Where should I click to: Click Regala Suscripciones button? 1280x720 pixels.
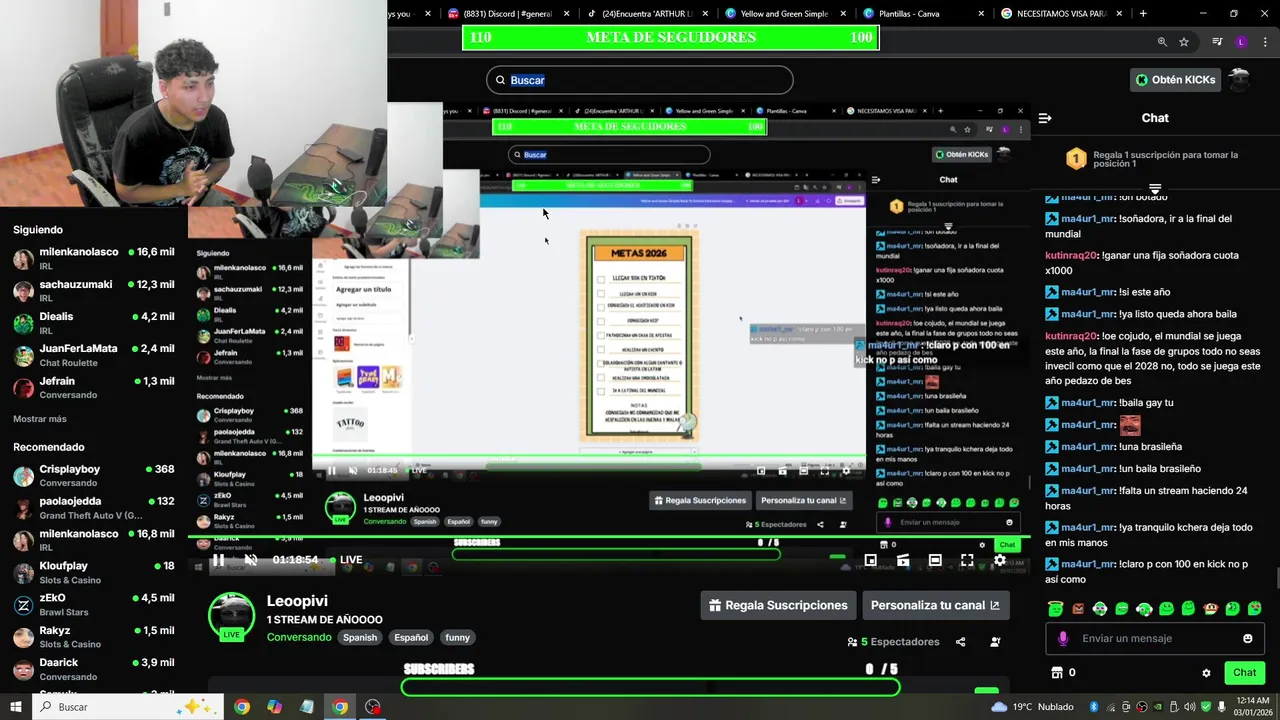[779, 605]
